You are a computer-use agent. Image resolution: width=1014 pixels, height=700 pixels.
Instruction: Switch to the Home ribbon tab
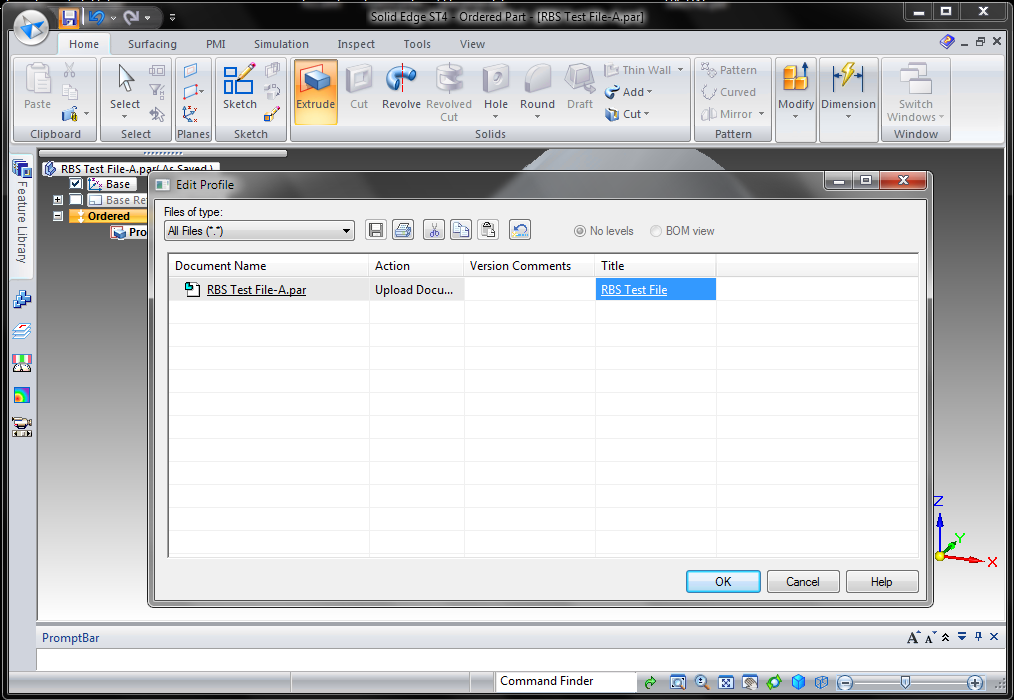coord(84,44)
